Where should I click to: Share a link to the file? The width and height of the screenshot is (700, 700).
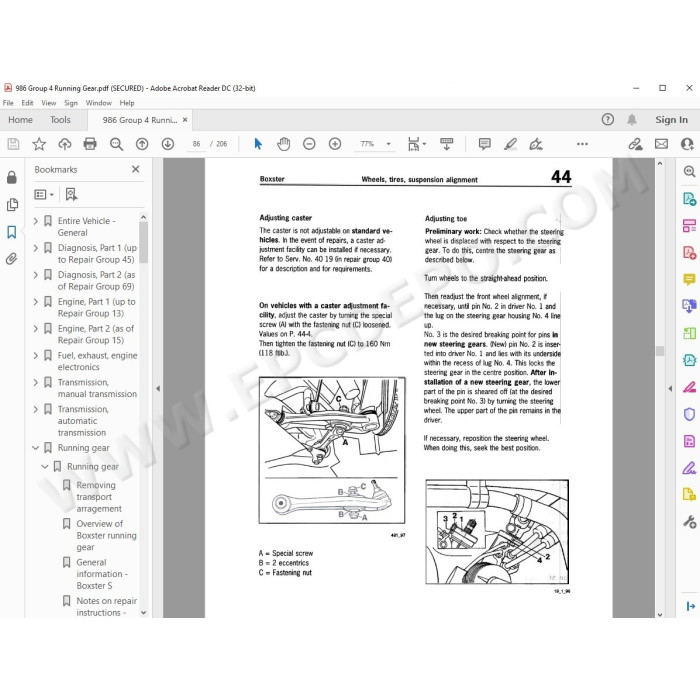pyautogui.click(x=635, y=144)
